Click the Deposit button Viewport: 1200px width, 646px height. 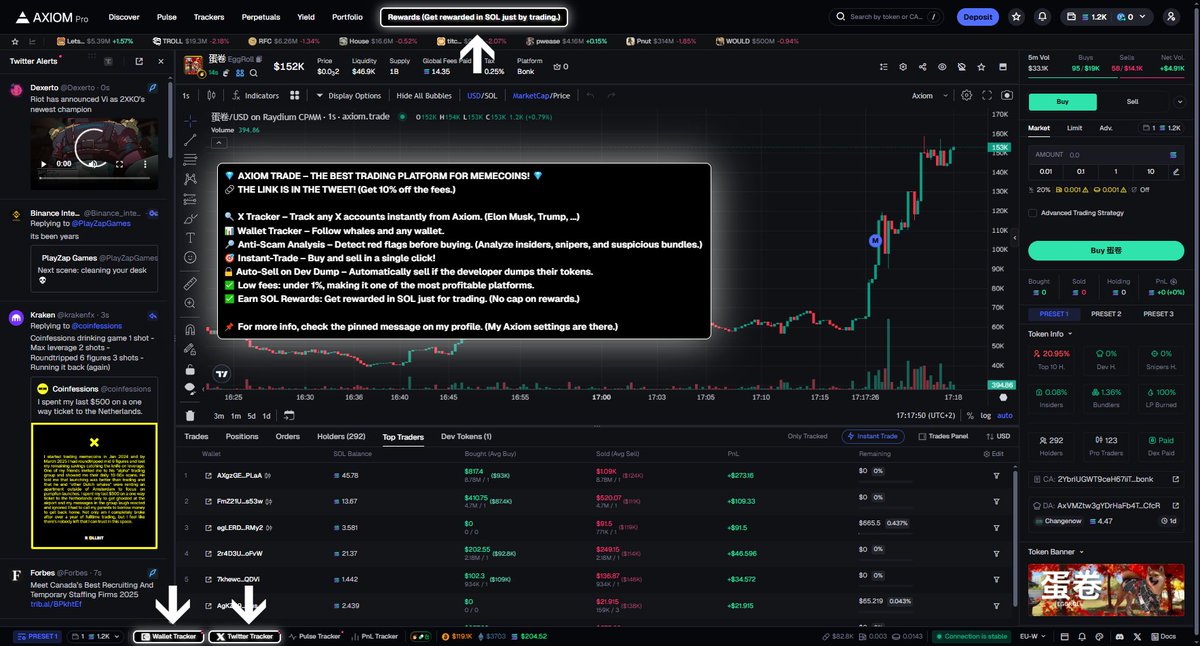click(978, 17)
